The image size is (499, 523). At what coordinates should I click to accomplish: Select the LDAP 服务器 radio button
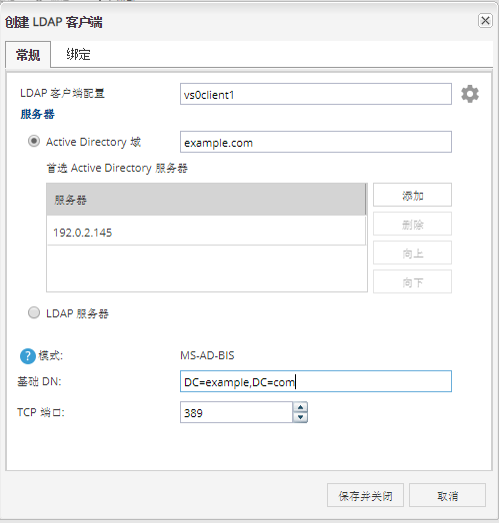coord(34,313)
